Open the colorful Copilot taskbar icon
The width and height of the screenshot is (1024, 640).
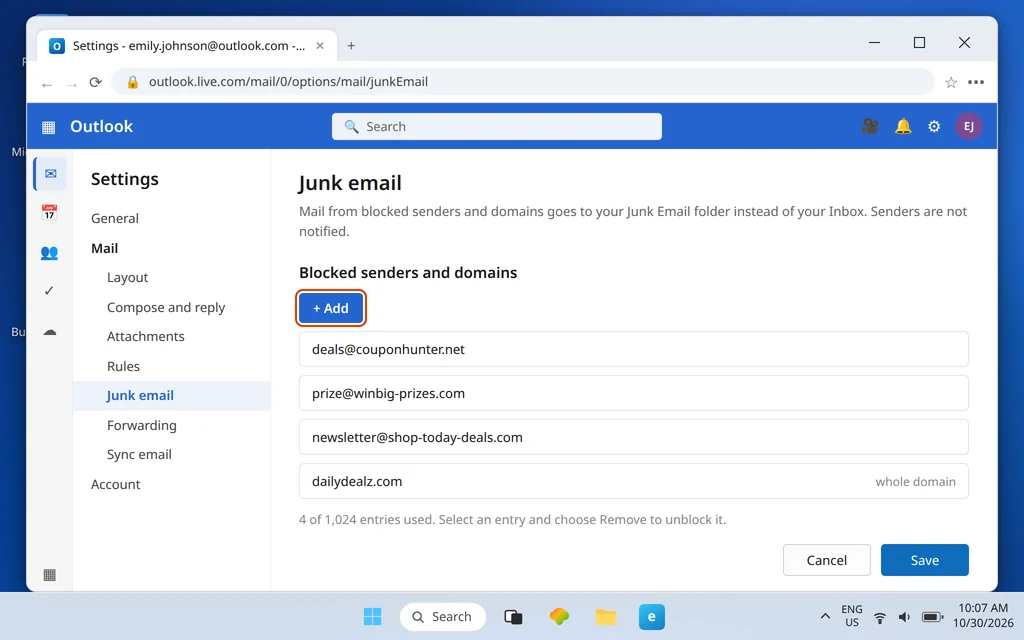[559, 616]
